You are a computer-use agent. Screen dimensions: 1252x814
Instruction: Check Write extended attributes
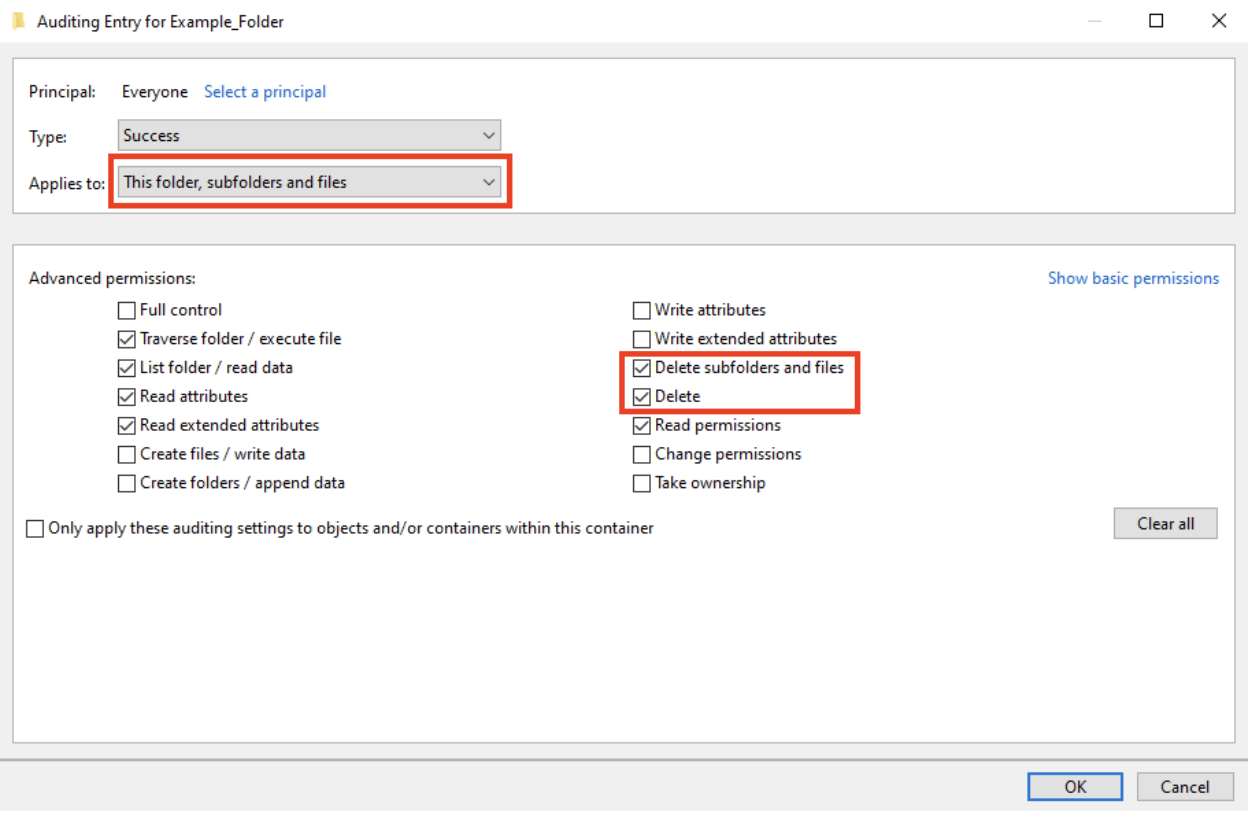point(641,338)
